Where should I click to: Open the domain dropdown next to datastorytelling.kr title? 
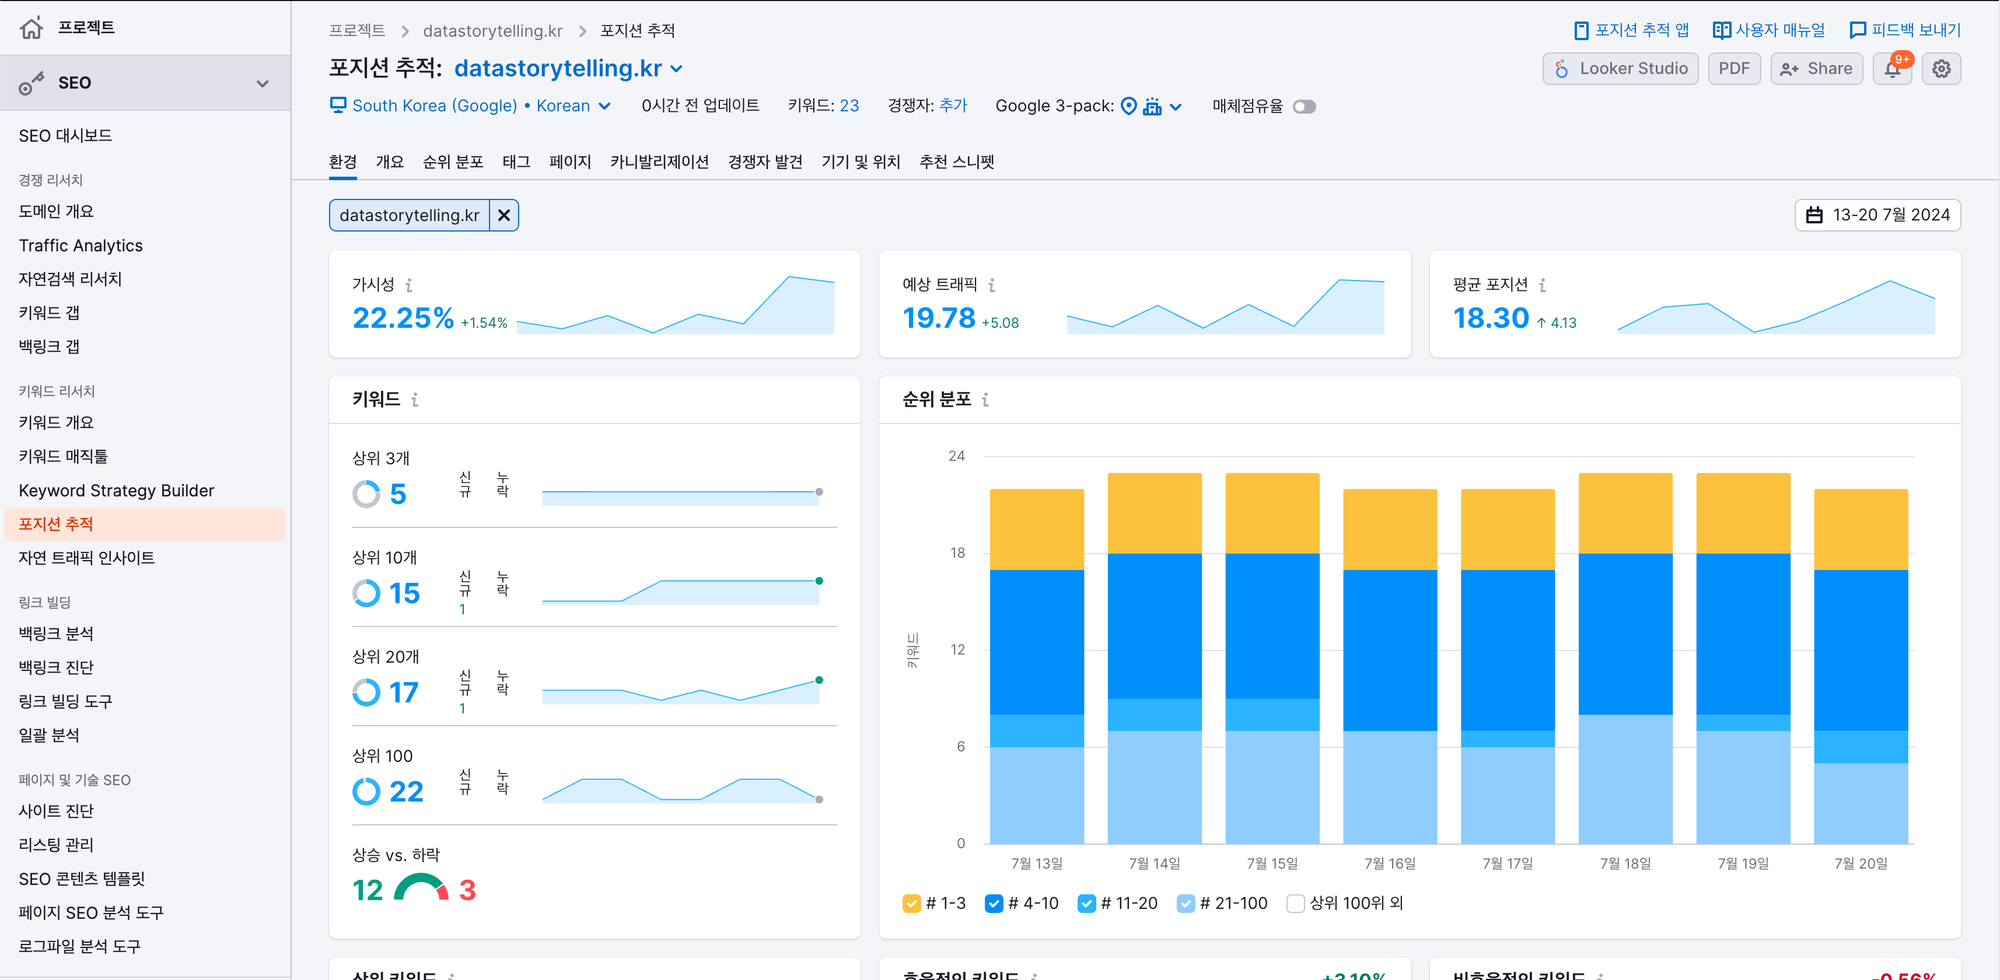(677, 69)
